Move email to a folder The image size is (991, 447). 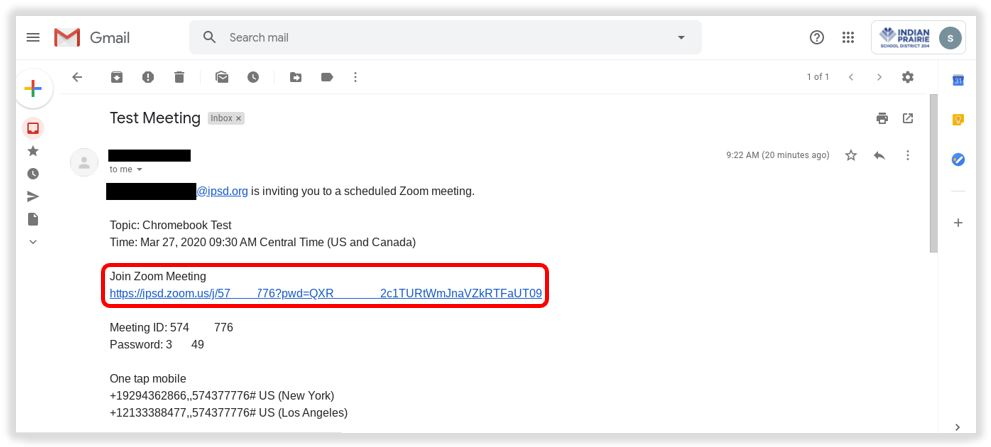point(296,77)
